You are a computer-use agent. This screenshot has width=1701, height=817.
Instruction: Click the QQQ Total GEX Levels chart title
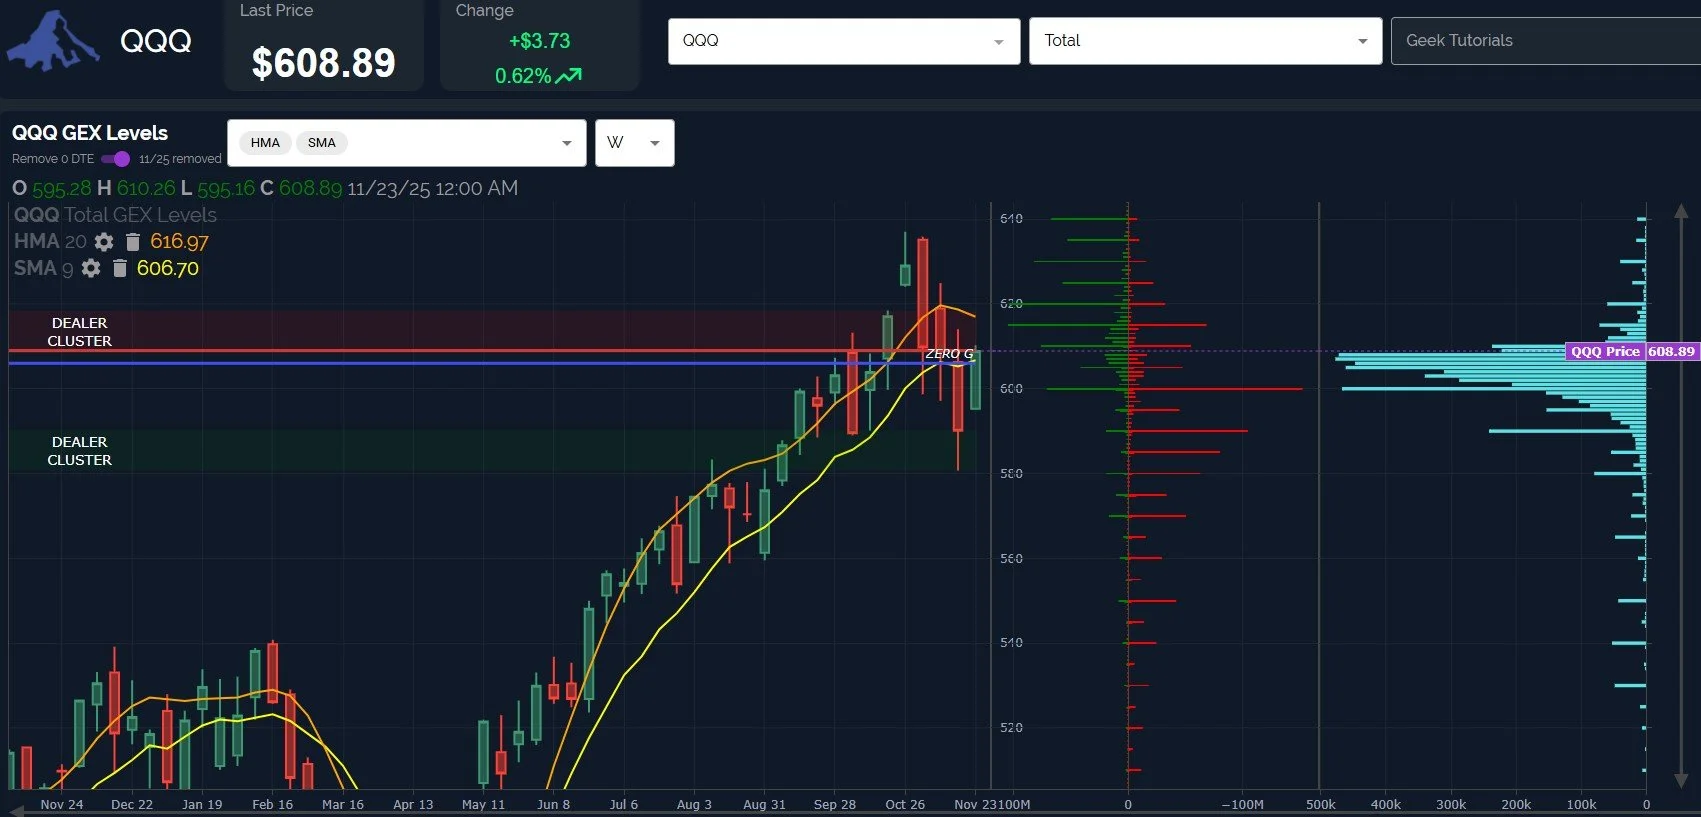click(x=115, y=215)
